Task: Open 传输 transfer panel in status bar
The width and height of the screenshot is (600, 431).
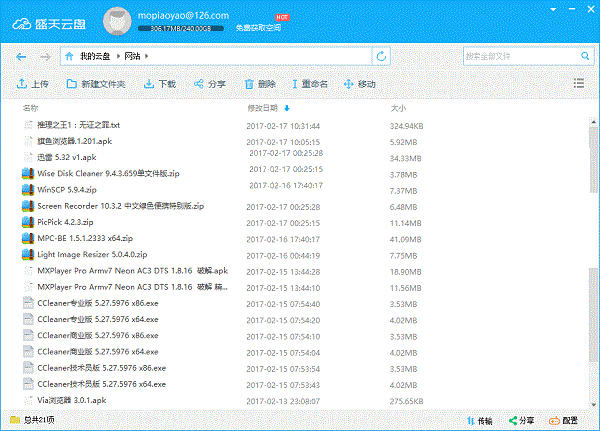Action: [x=479, y=421]
